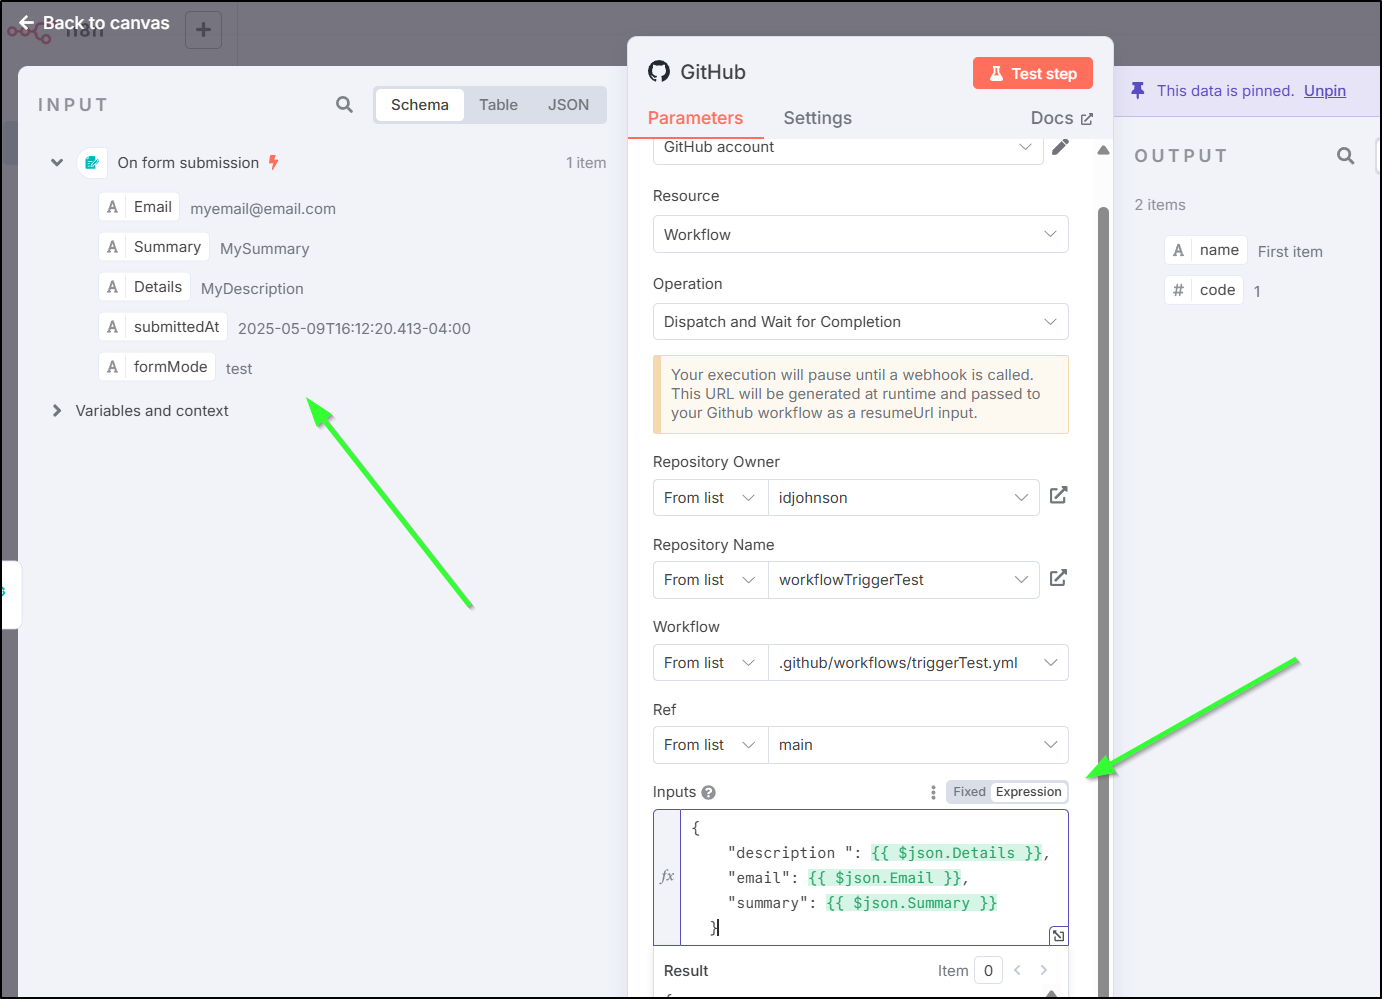Open Inputs options three-dot menu
The image size is (1382, 999).
pyautogui.click(x=933, y=792)
